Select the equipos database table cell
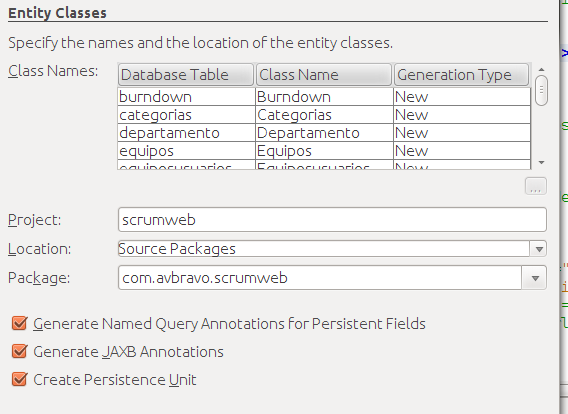This screenshot has width=568, height=414. (187, 151)
